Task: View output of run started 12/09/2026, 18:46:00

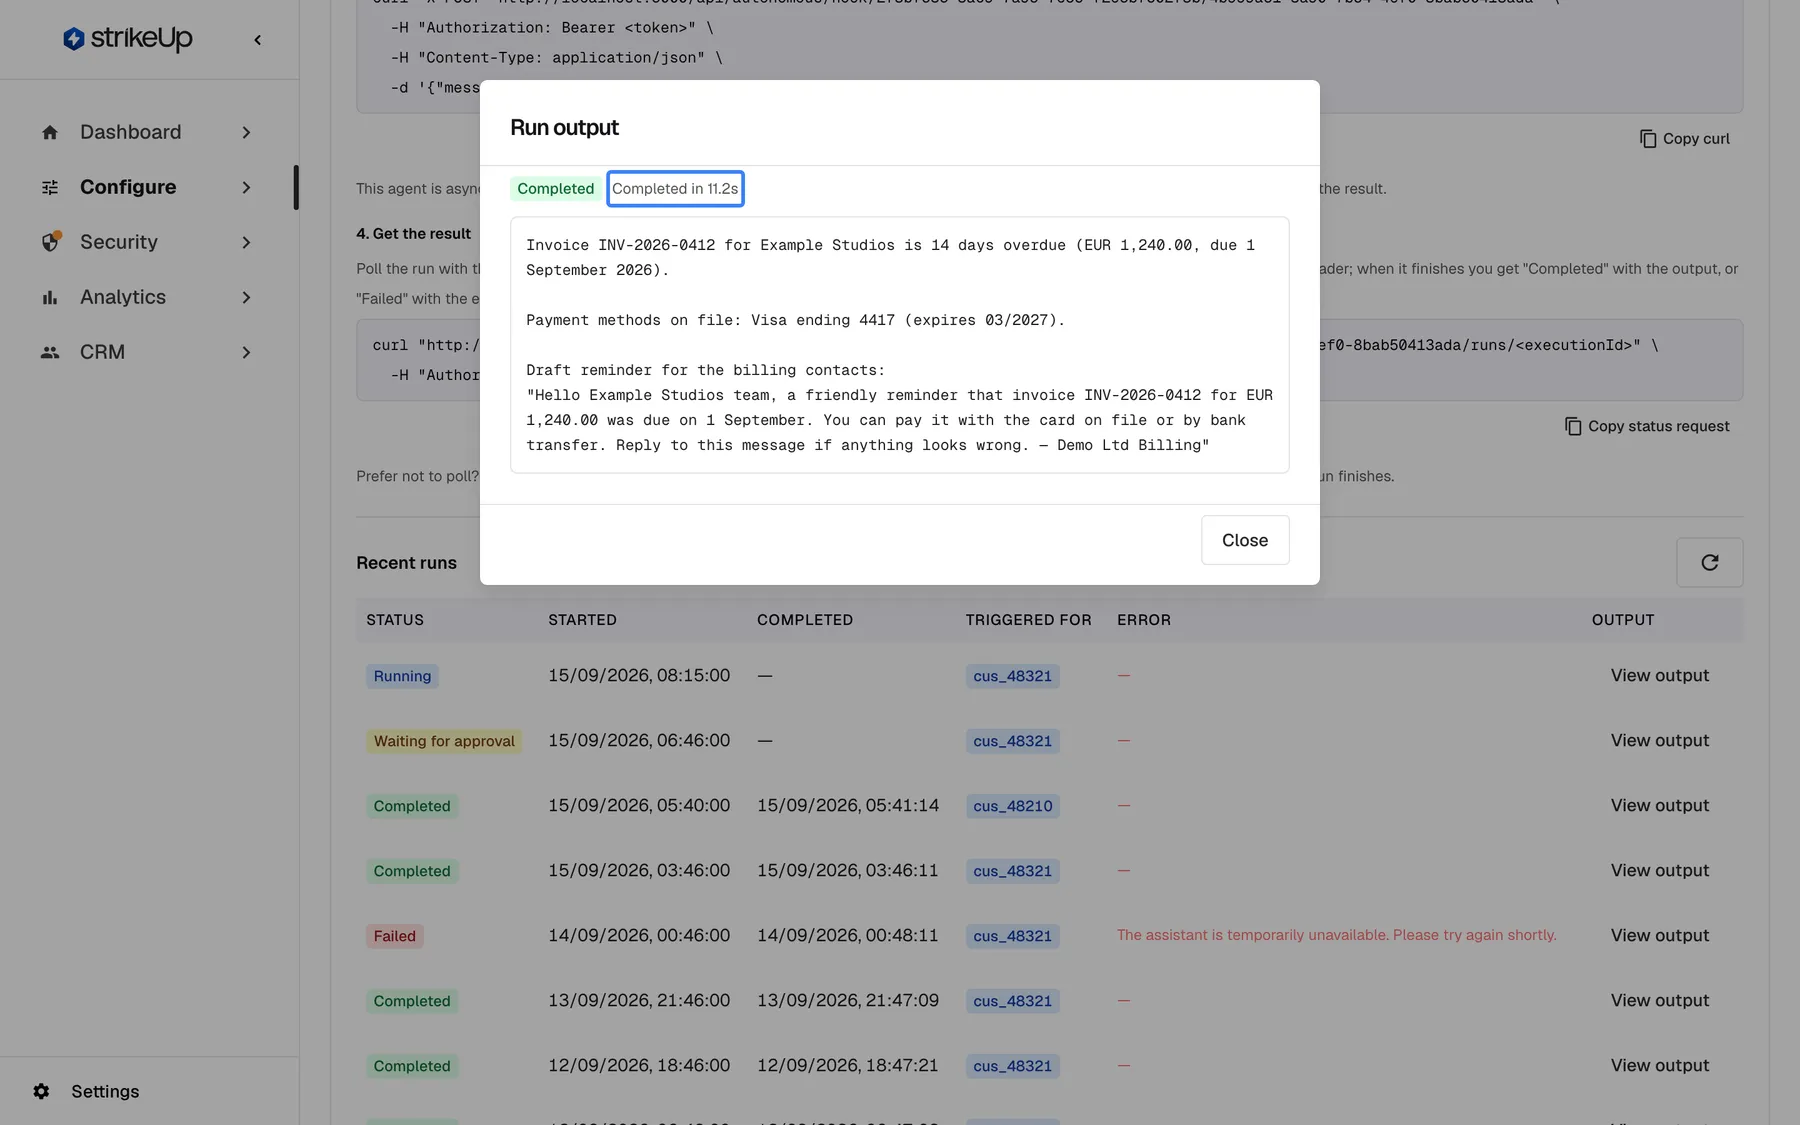Action: coord(1659,1066)
